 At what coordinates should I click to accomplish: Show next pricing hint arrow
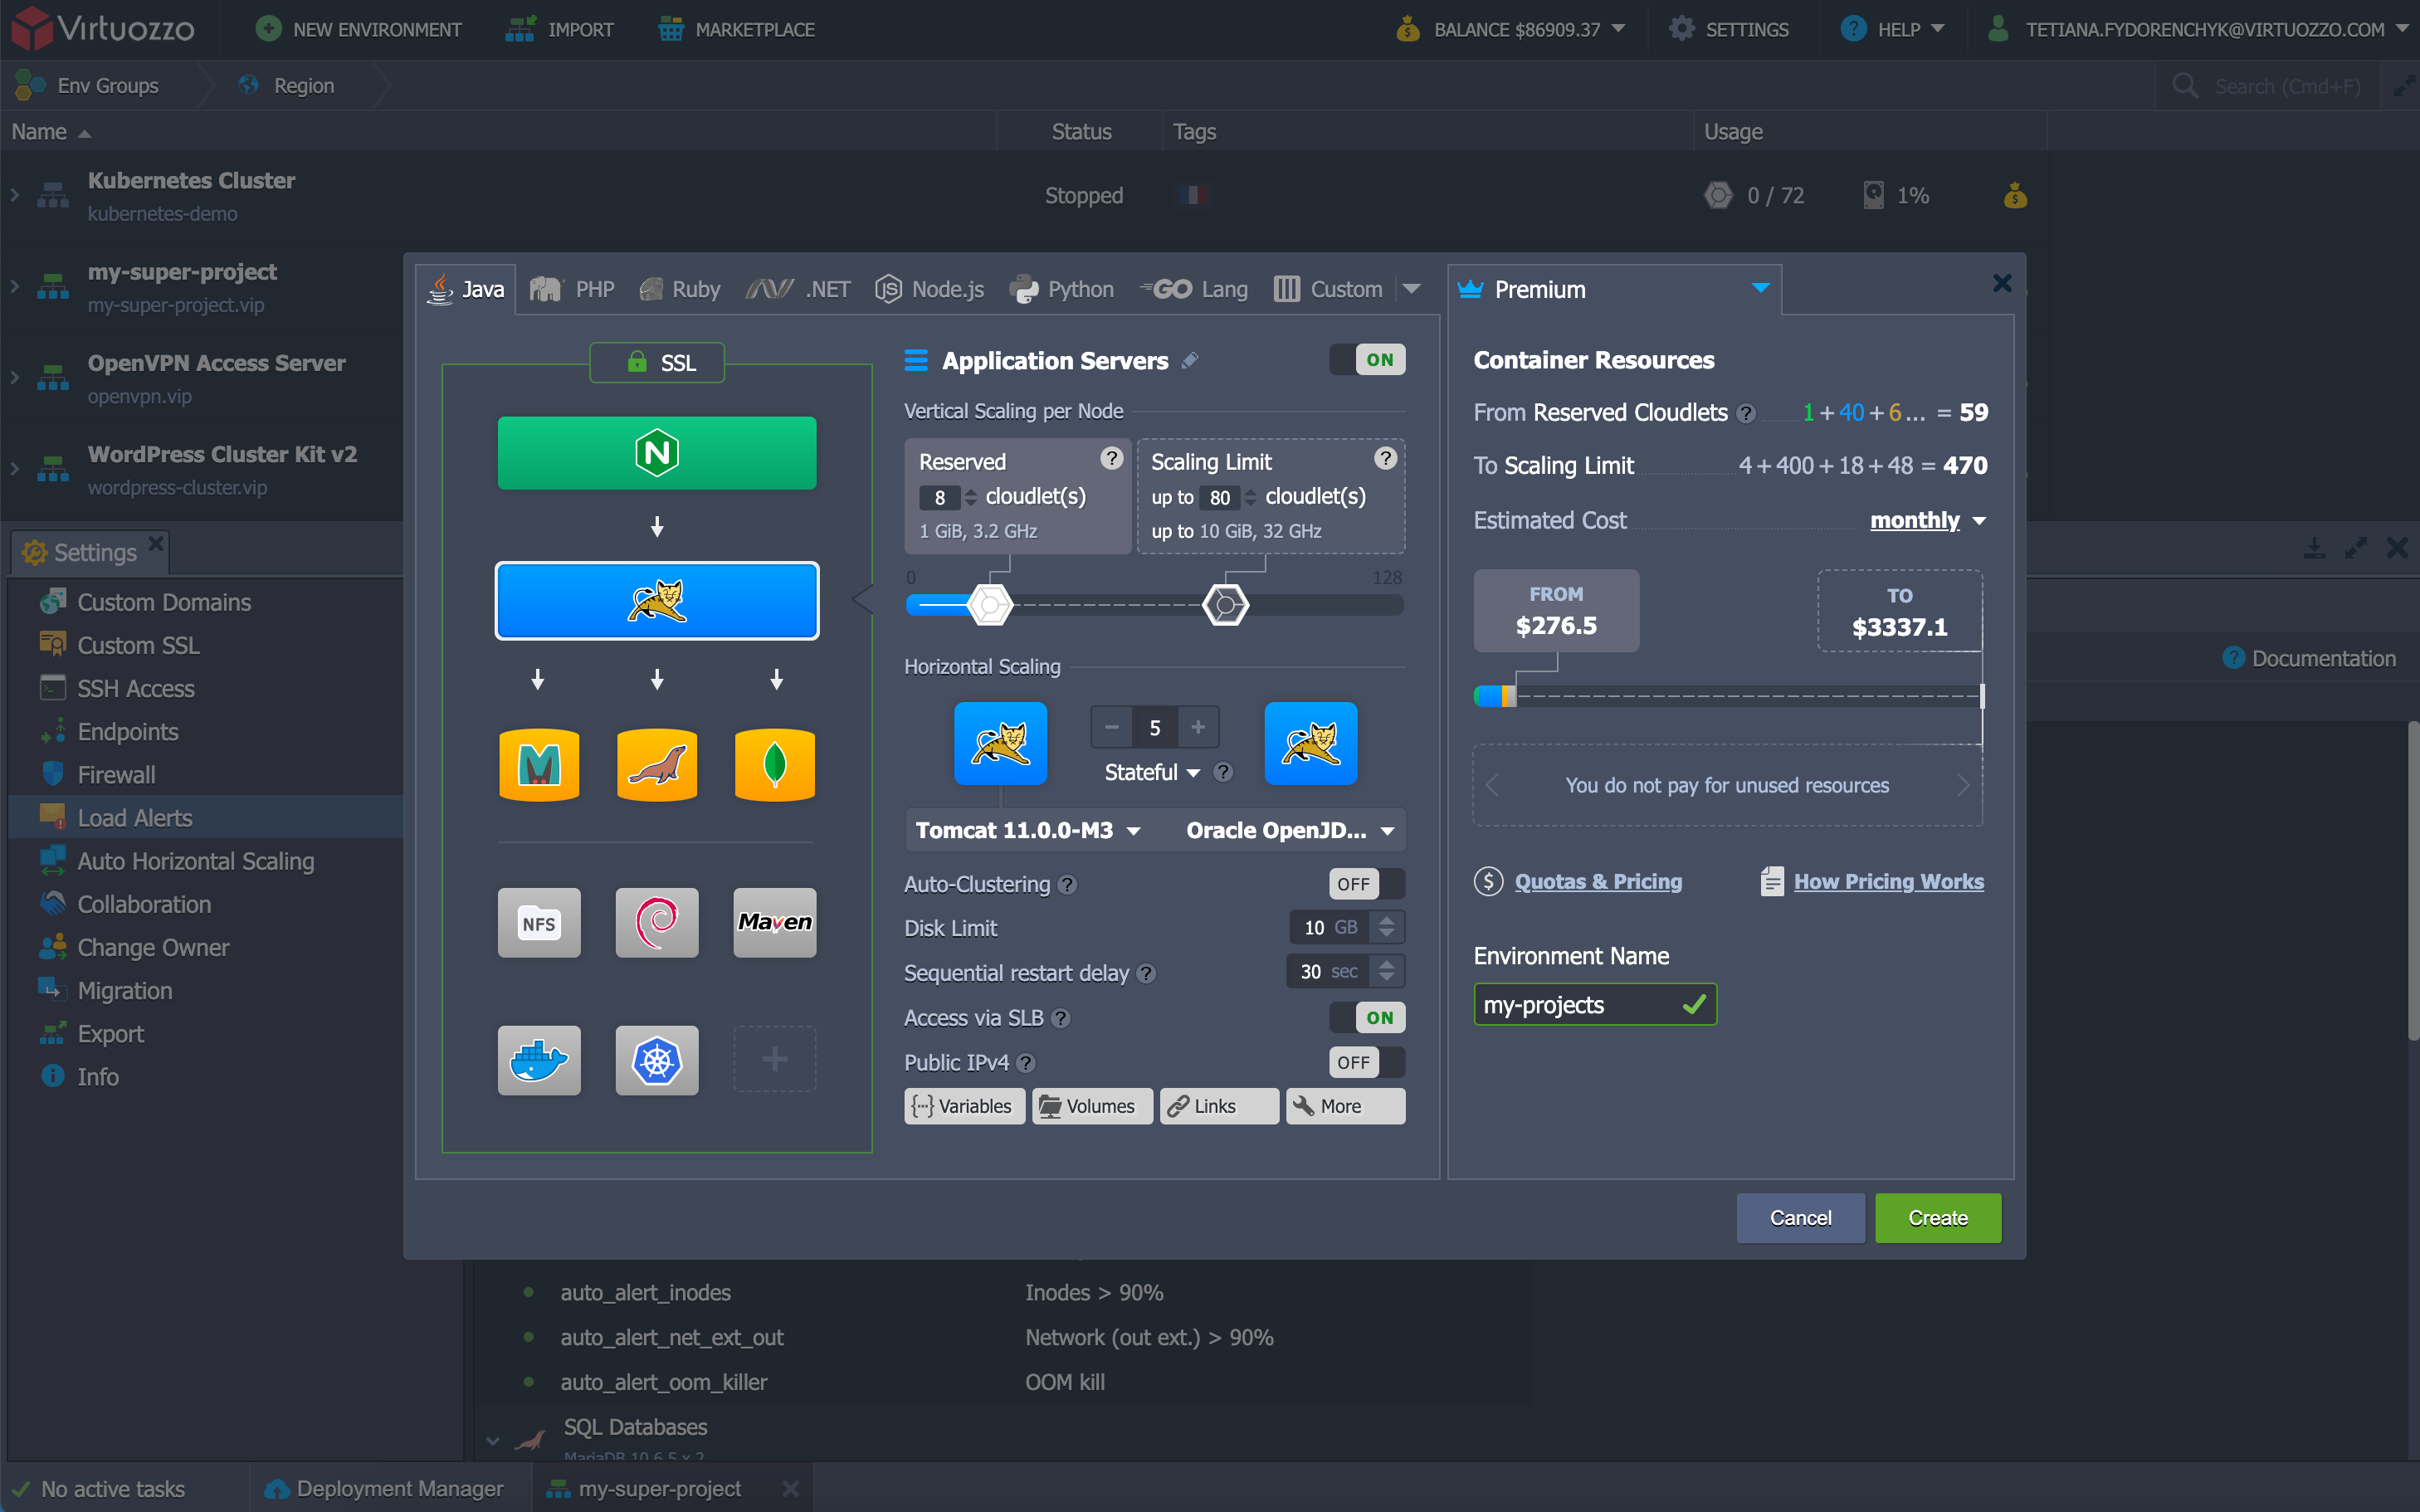click(1963, 785)
